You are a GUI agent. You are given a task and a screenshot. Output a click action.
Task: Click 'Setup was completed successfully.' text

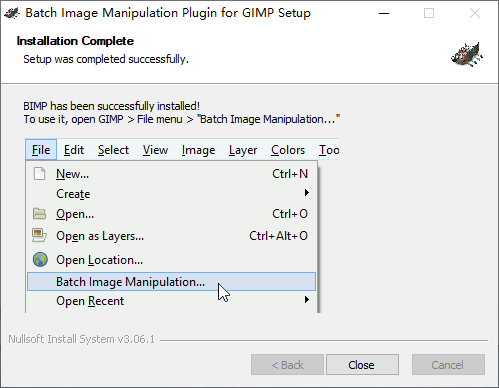coord(106,59)
